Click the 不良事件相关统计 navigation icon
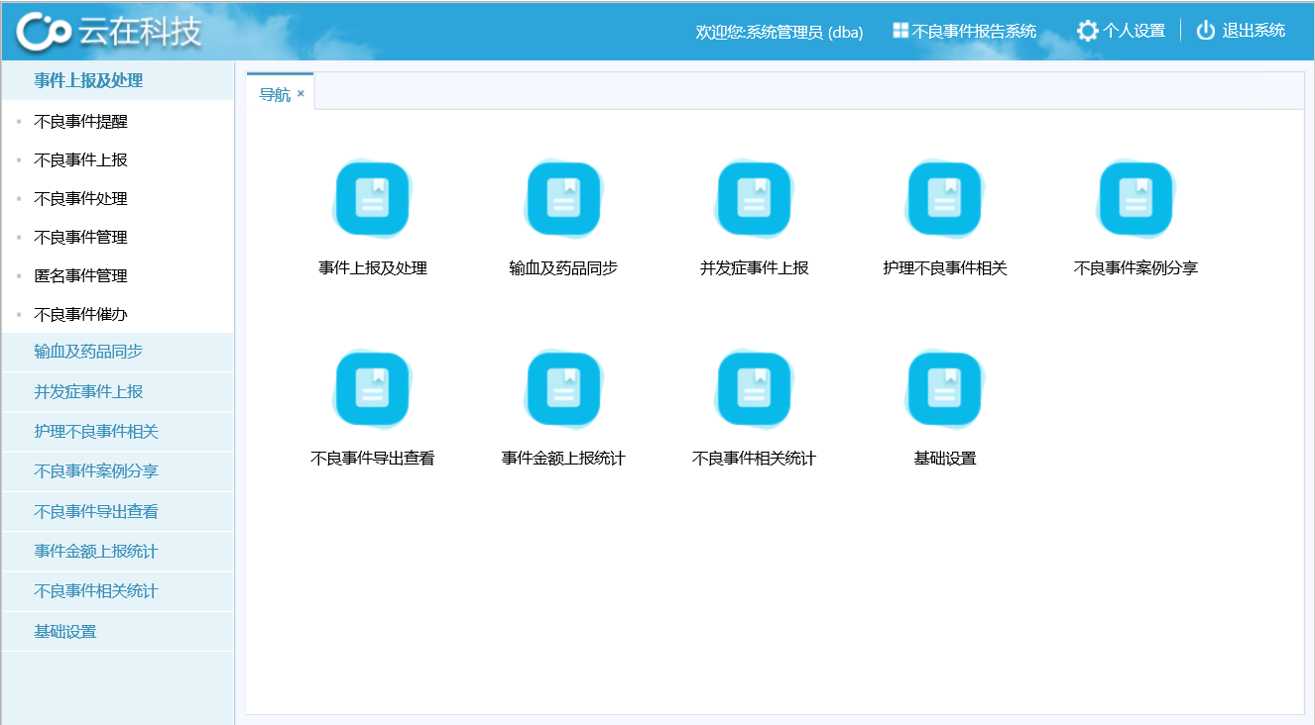Viewport: 1315px width, 725px height. tap(754, 389)
